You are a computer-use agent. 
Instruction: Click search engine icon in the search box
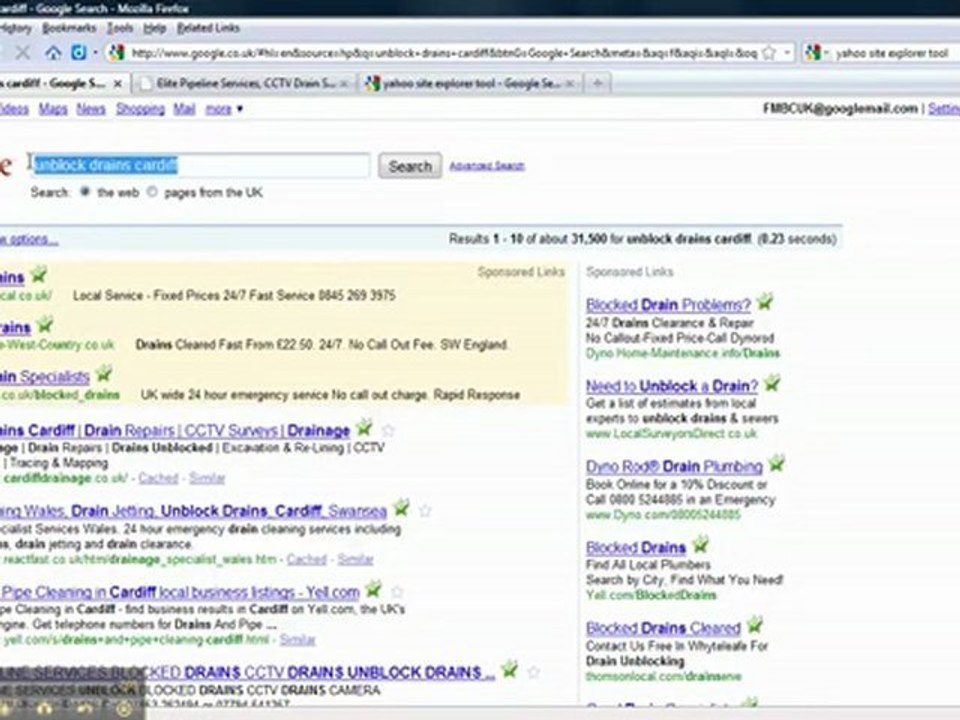(x=812, y=53)
